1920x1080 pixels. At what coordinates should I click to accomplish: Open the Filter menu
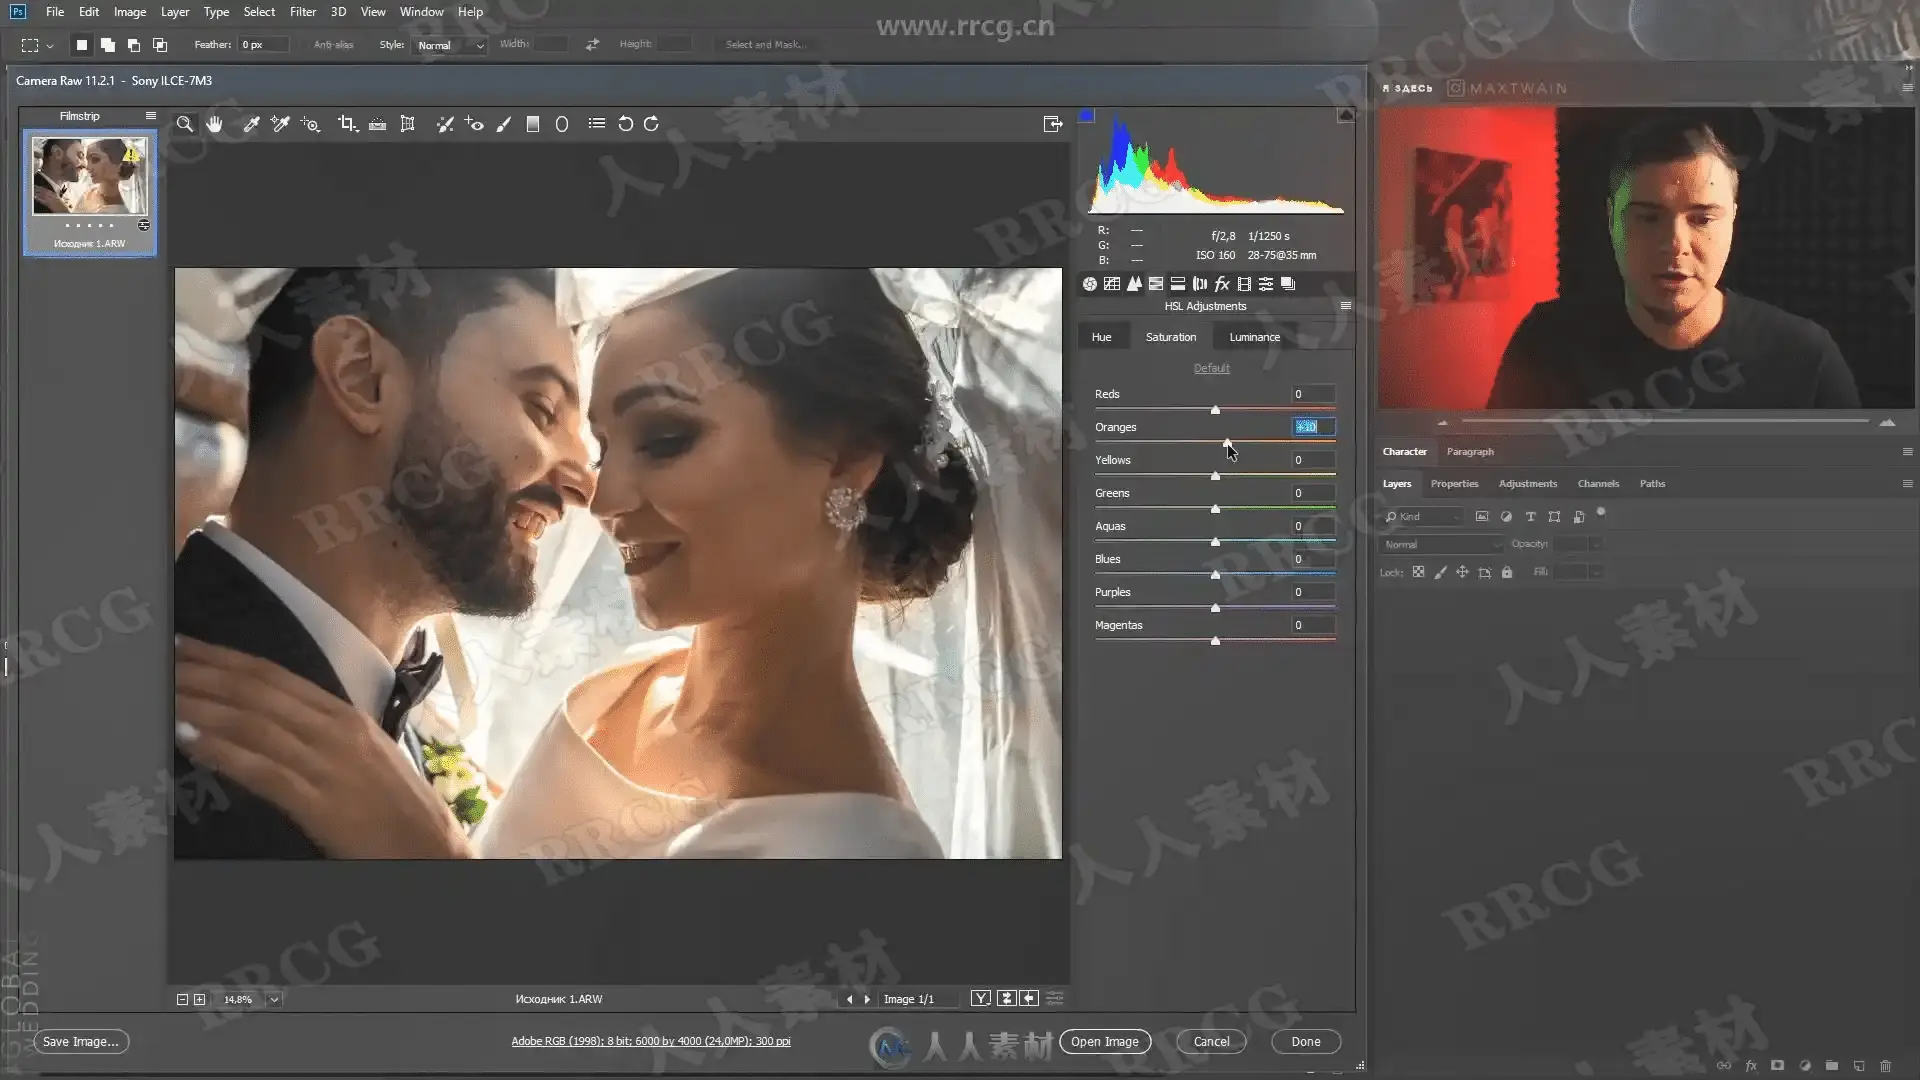302,12
